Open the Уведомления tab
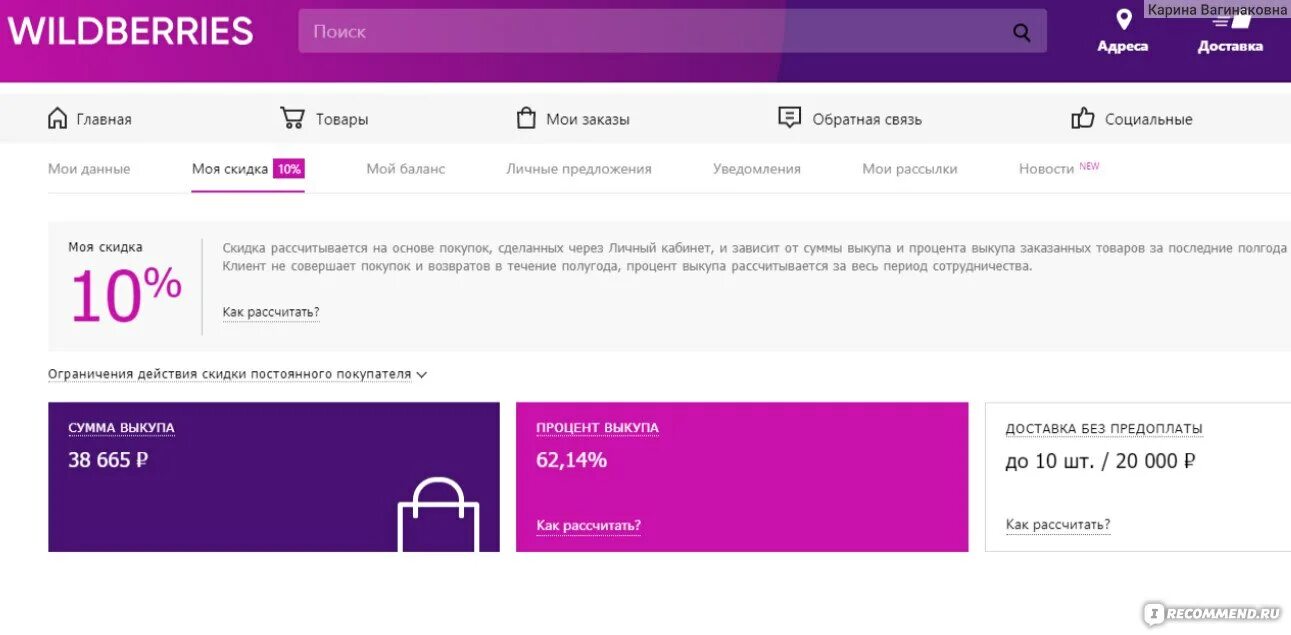The image size is (1291, 635). (x=757, y=169)
